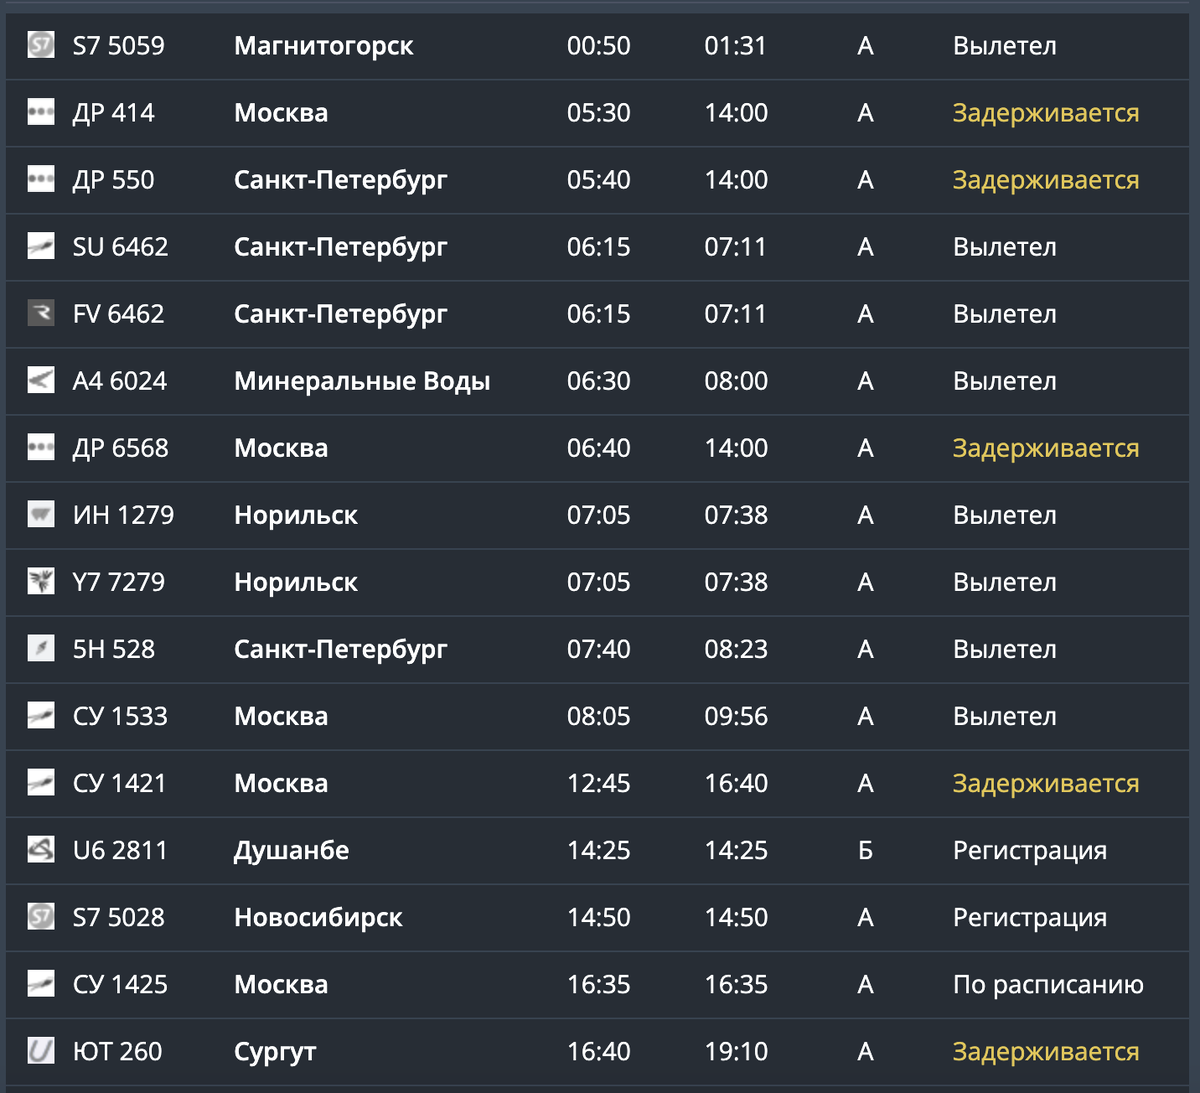
Task: Click the Задерживается status for ДР 550
Action: pyautogui.click(x=1045, y=180)
